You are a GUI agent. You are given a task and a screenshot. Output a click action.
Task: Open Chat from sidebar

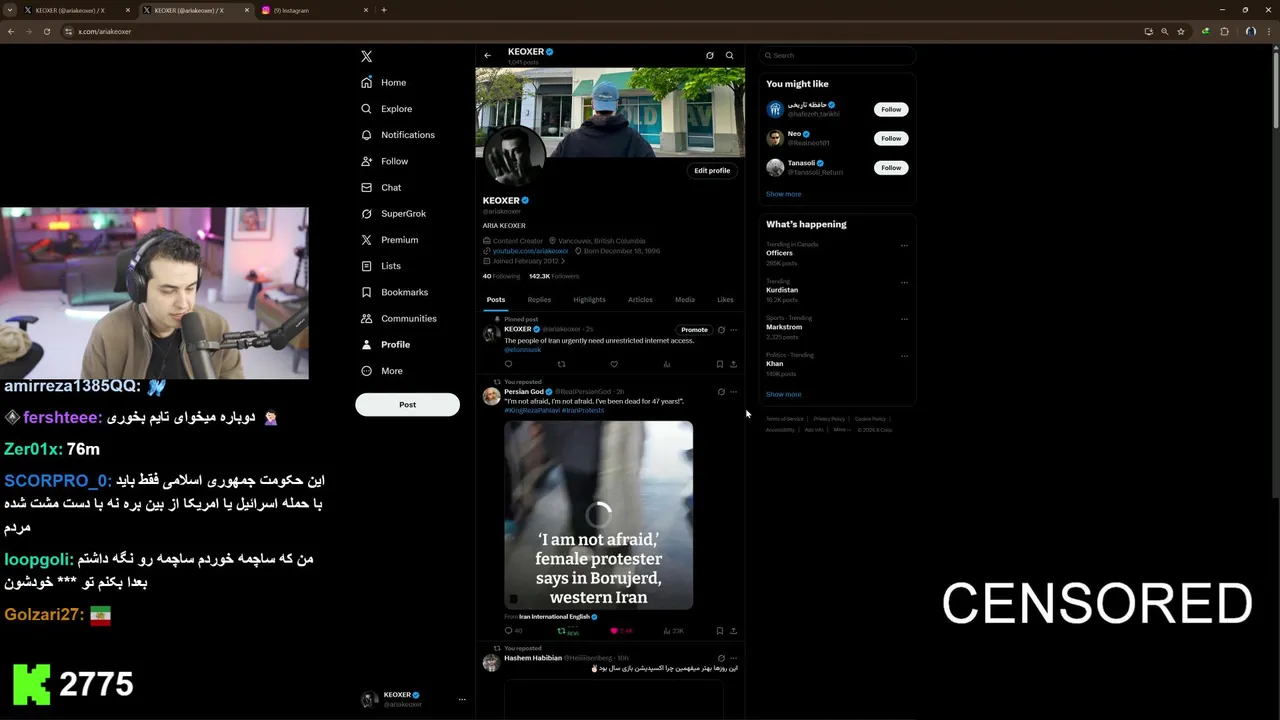click(x=381, y=188)
